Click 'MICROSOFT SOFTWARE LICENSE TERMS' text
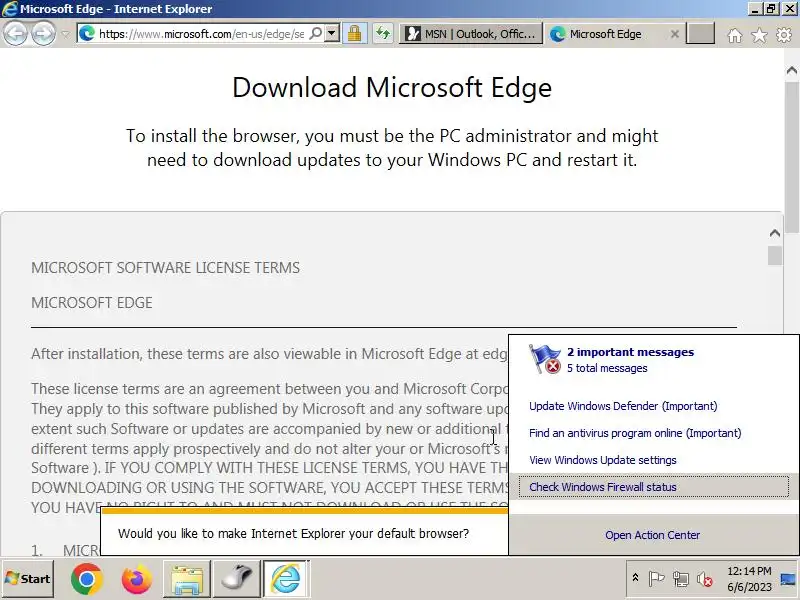800x600 pixels. click(165, 267)
